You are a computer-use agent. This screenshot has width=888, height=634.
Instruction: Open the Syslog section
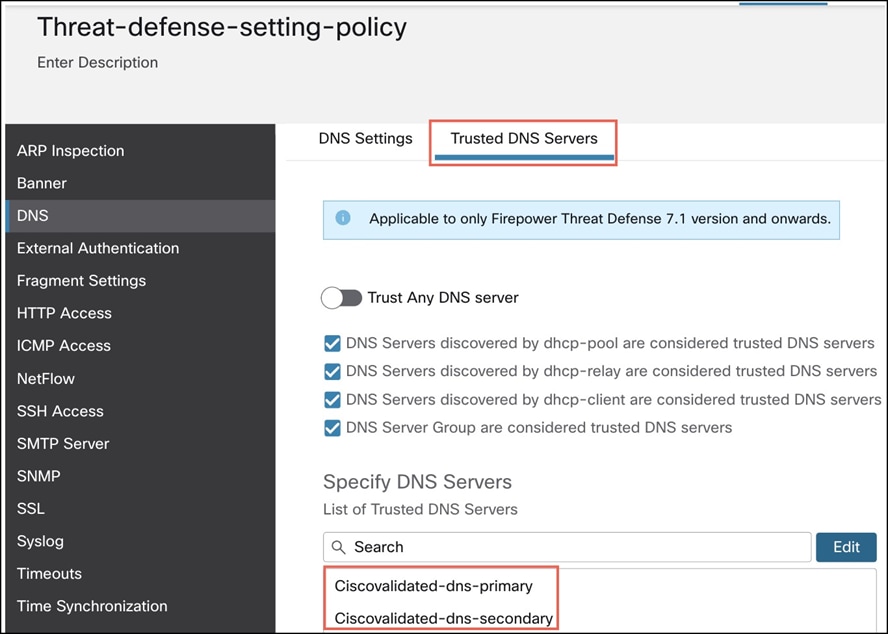coord(40,541)
